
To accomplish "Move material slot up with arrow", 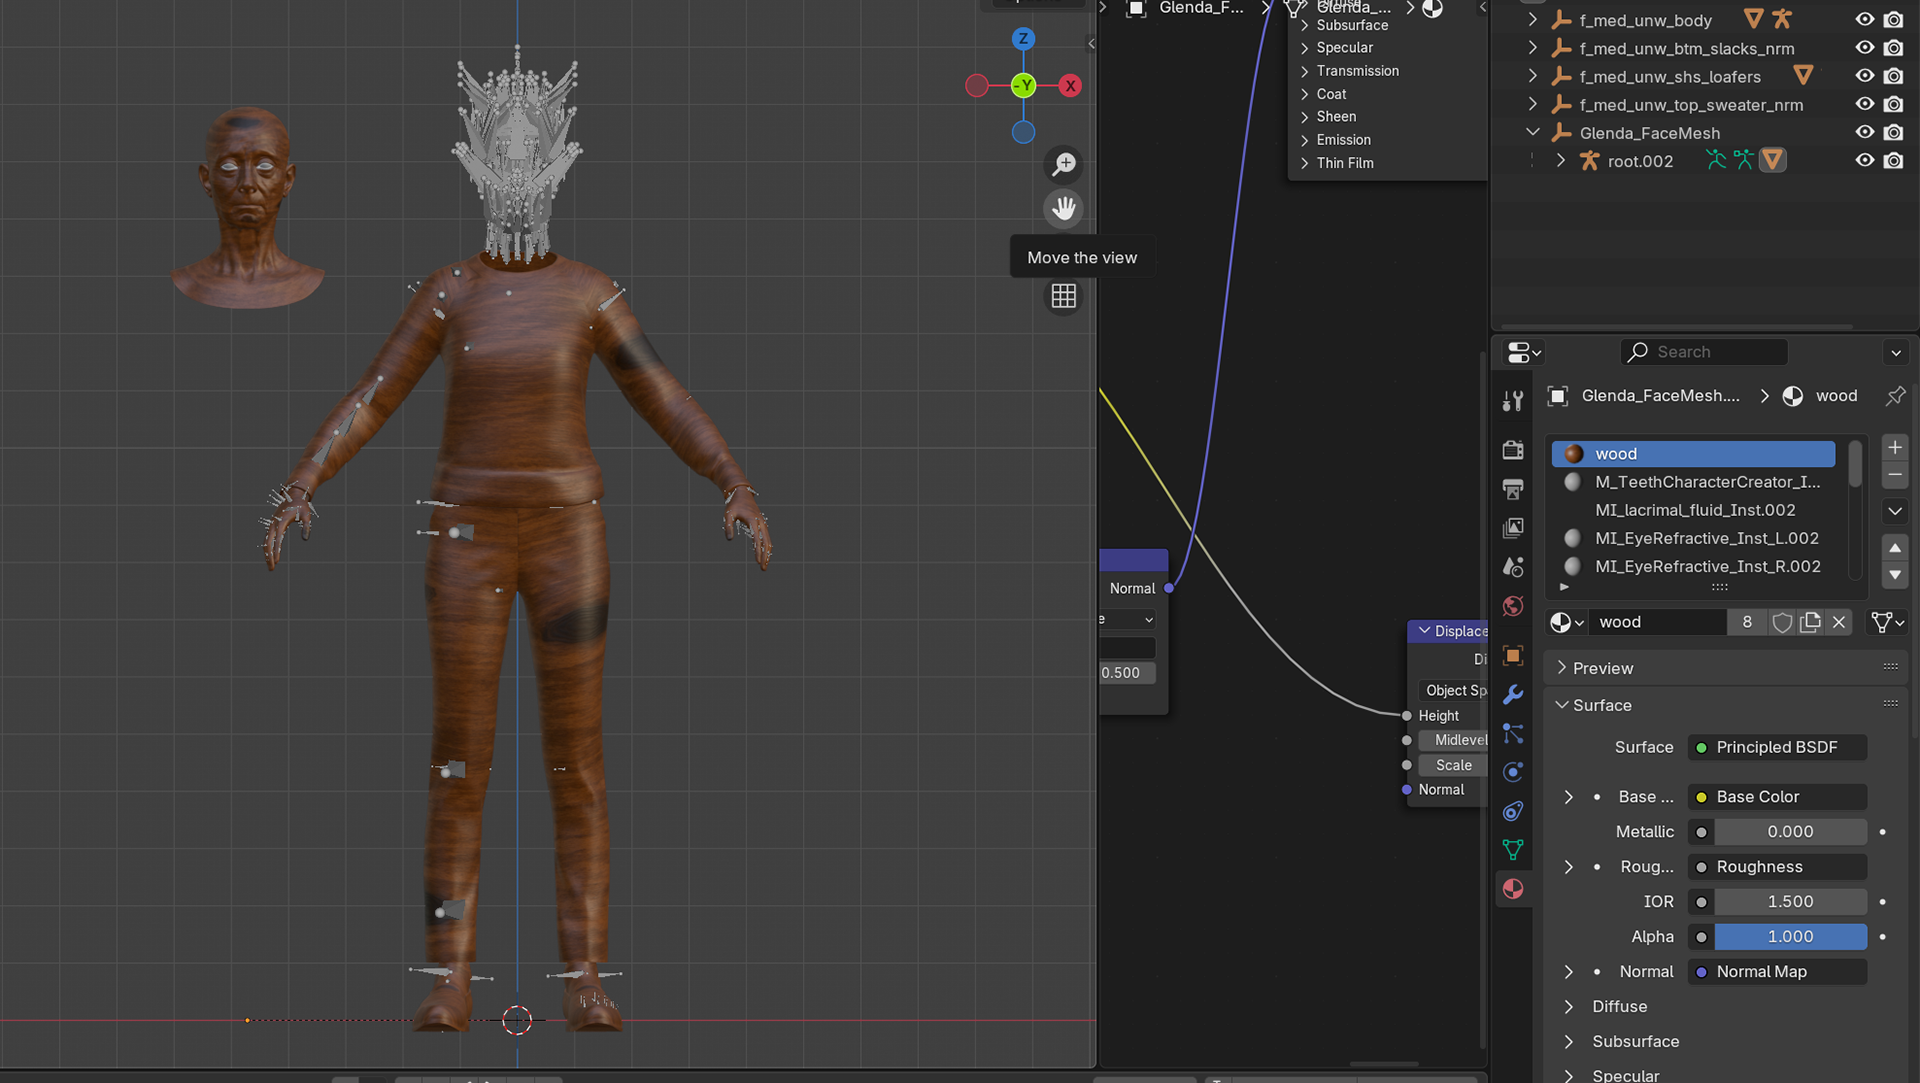I will [x=1895, y=547].
